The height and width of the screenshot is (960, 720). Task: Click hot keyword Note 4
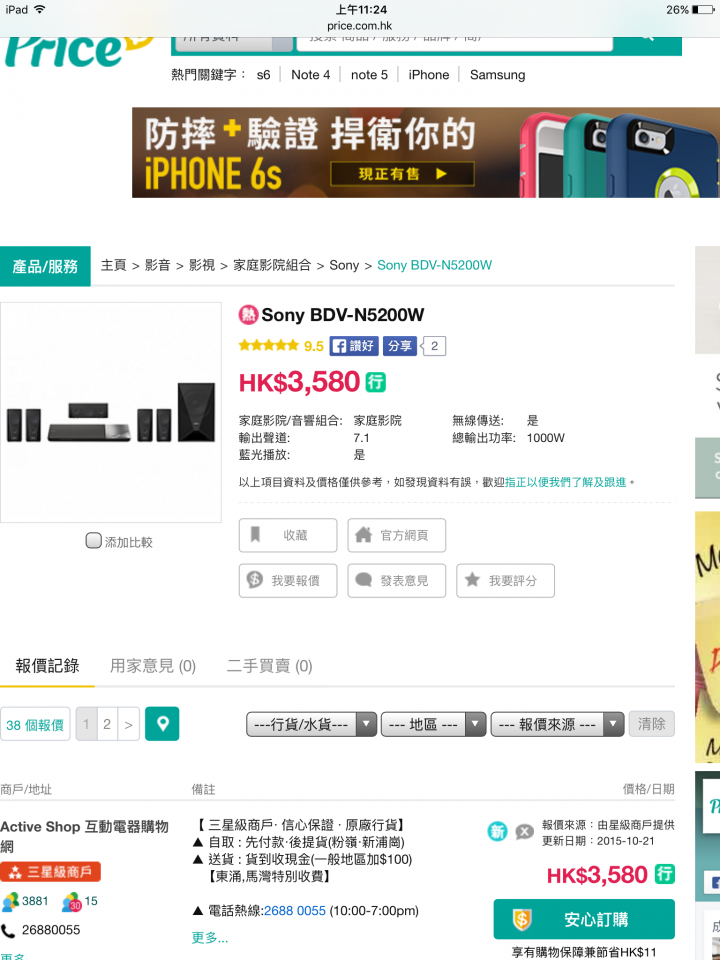pyautogui.click(x=310, y=75)
